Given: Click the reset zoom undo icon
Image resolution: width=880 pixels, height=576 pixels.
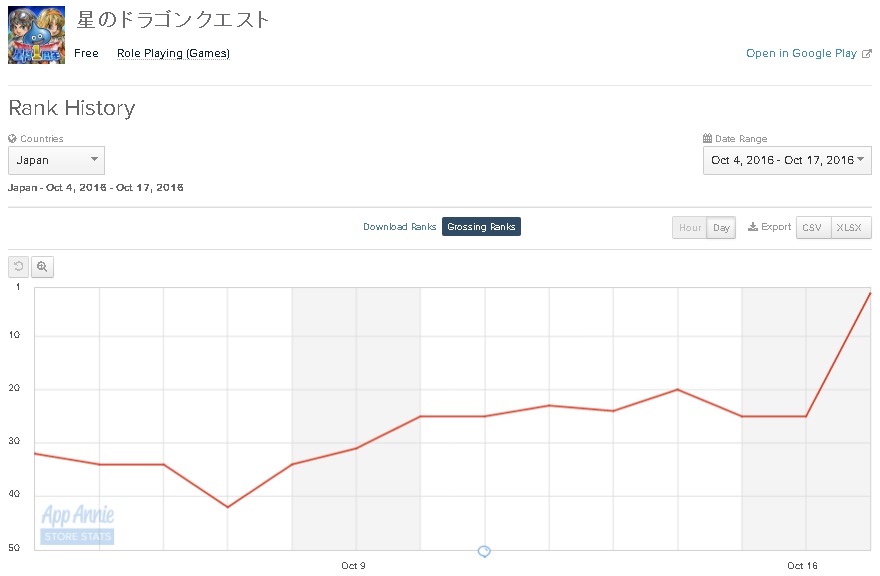Looking at the screenshot, I should [x=19, y=267].
